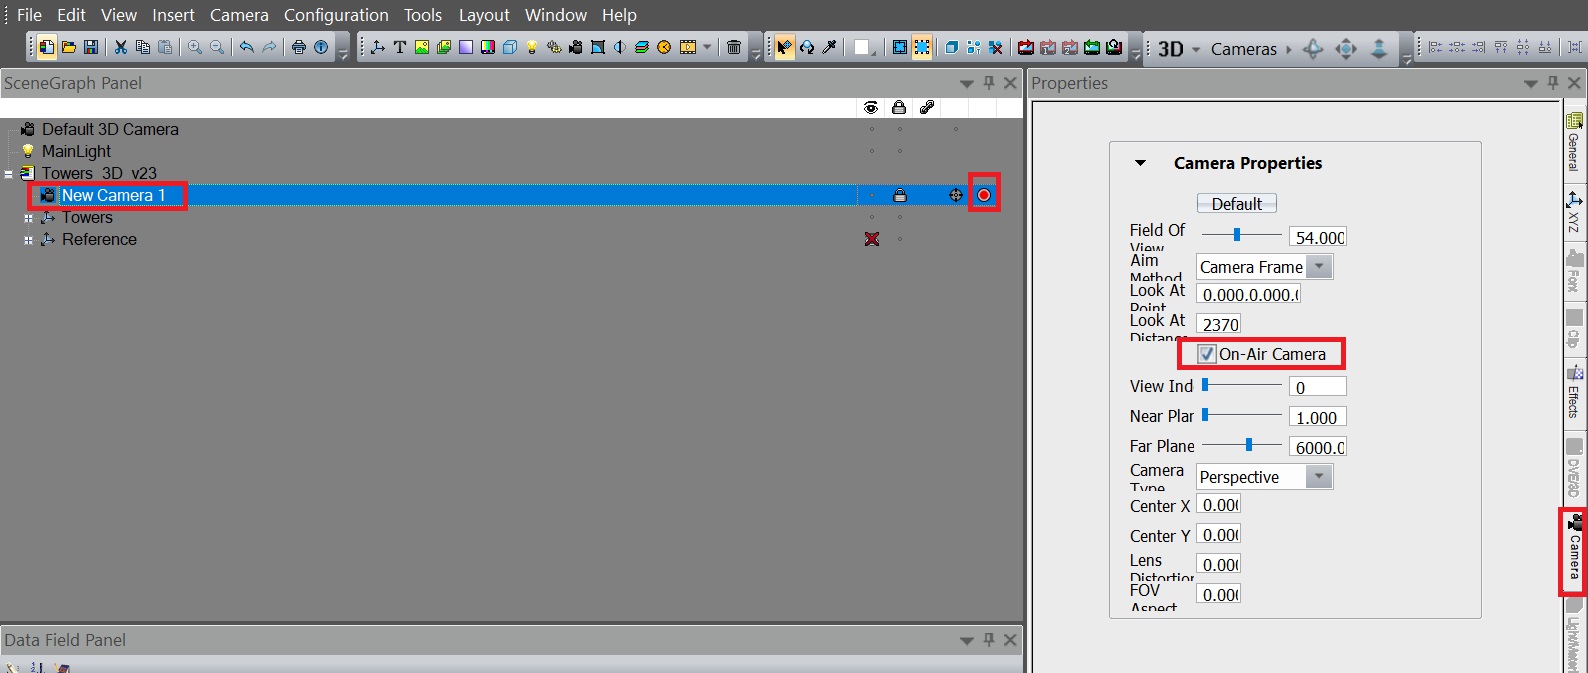This screenshot has height=673, width=1588.
Task: Click the print icon in toolbar
Action: pos(298,47)
